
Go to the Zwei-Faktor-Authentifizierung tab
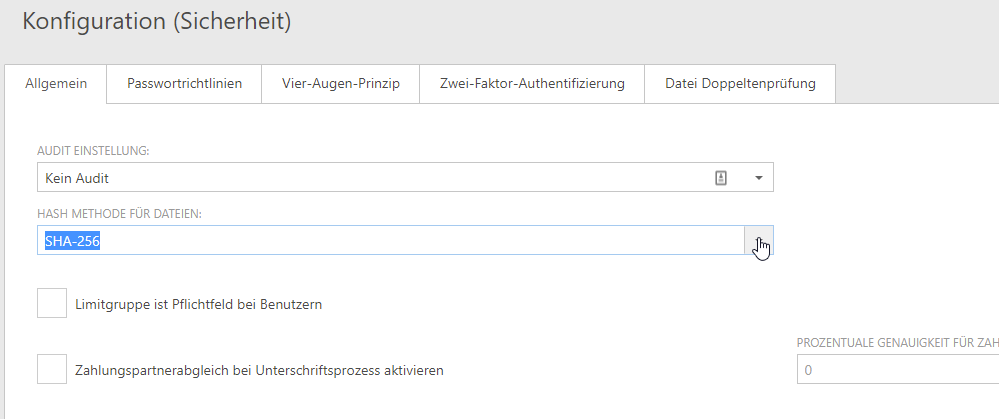[532, 84]
